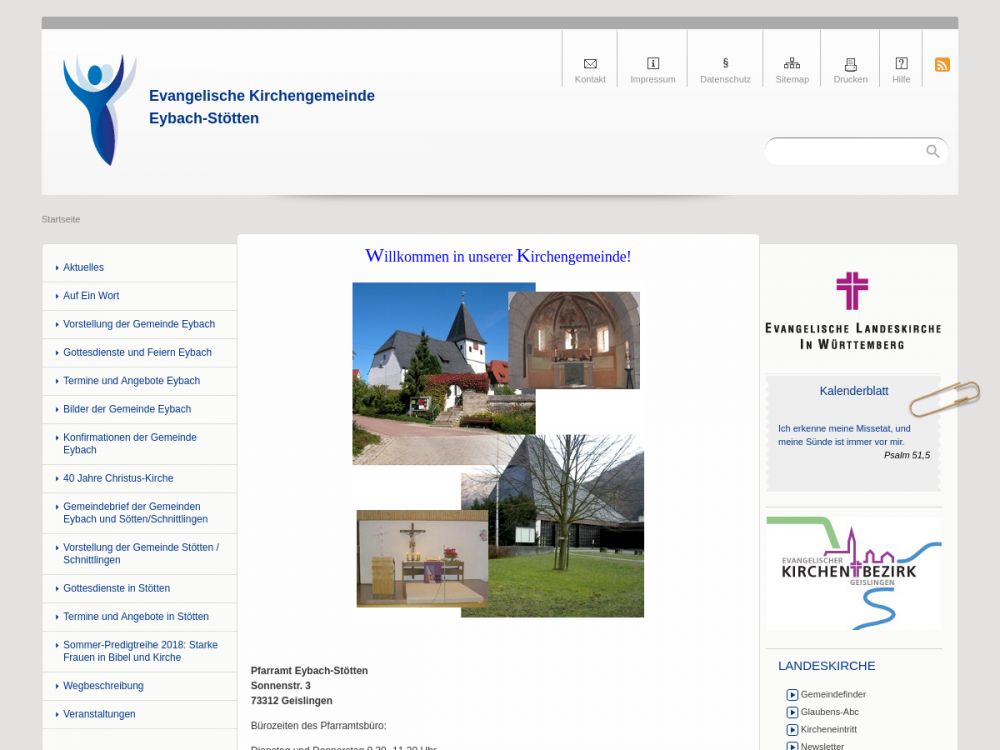This screenshot has height=750, width=1000.
Task: Click the church community logo
Action: coord(99,110)
